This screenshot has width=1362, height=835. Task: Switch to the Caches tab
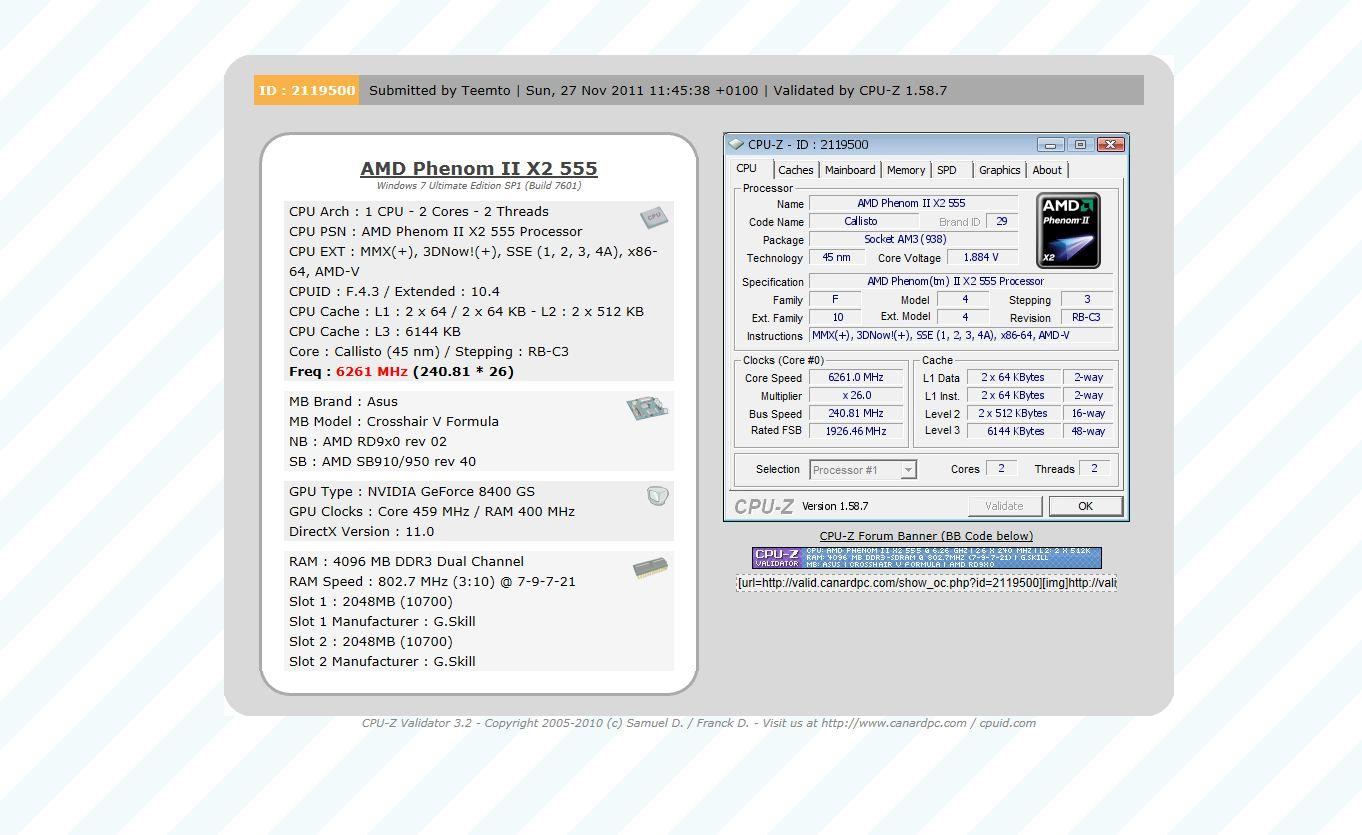(x=796, y=170)
